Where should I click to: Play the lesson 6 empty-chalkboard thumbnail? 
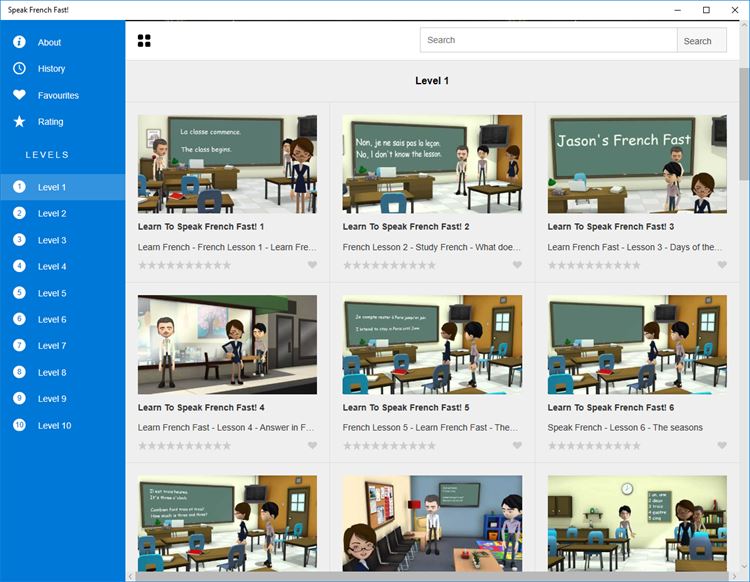pyautogui.click(x=637, y=344)
